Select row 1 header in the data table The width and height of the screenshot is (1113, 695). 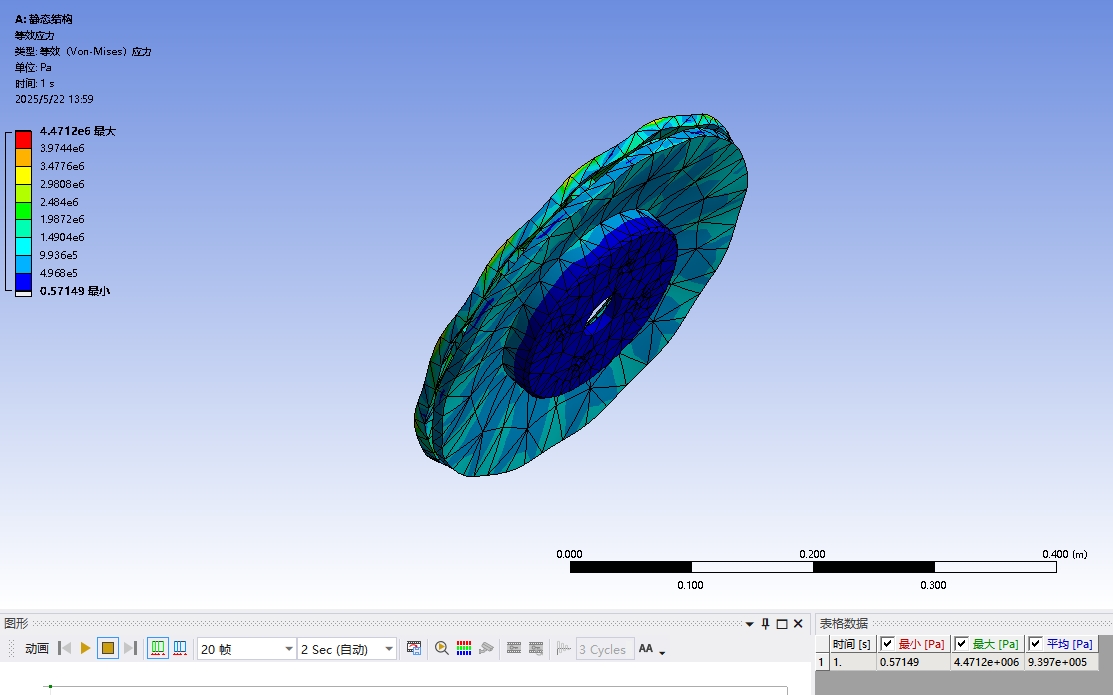click(822, 662)
